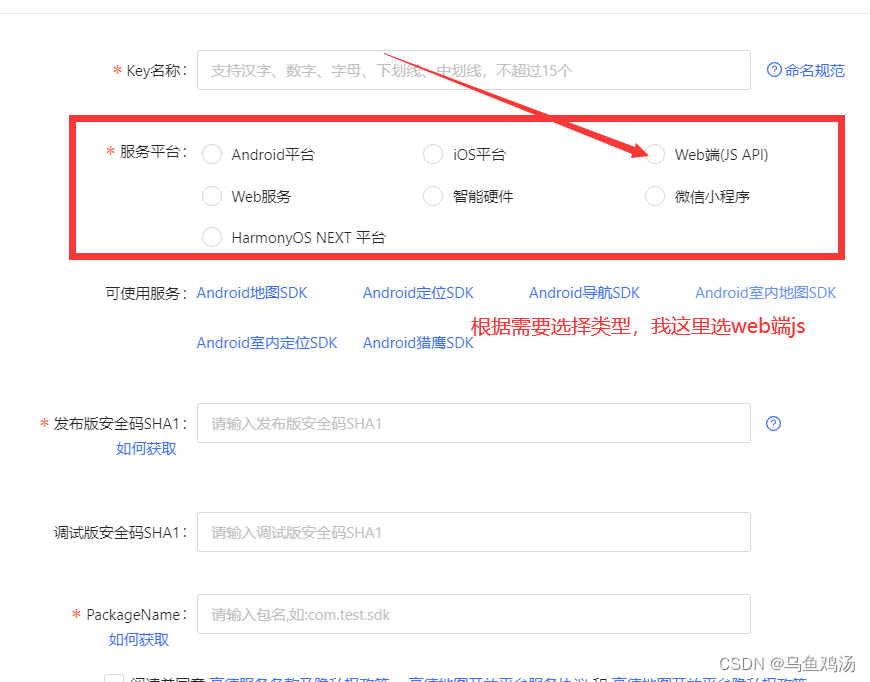Select the Web服务 radio button
Image resolution: width=870 pixels, height=682 pixels.
(x=212, y=196)
